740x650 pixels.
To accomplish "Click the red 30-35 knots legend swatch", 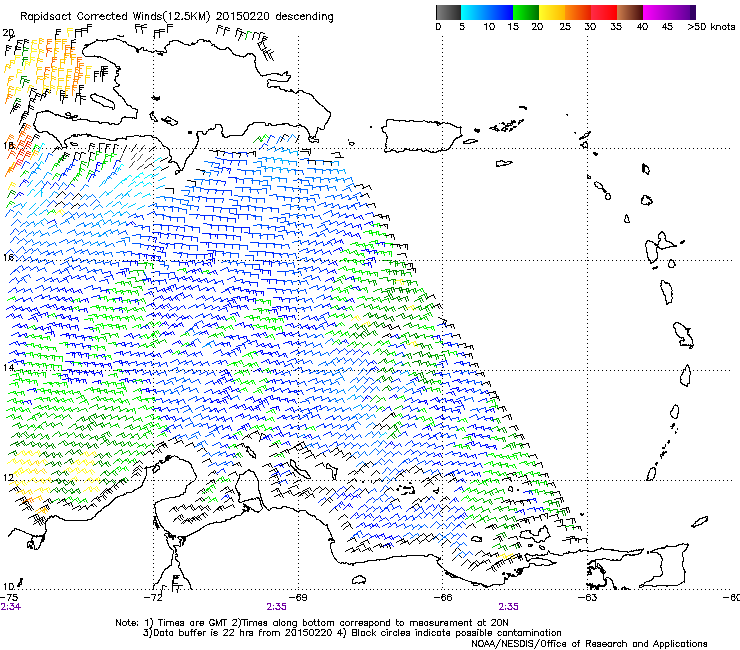I will tap(604, 12).
